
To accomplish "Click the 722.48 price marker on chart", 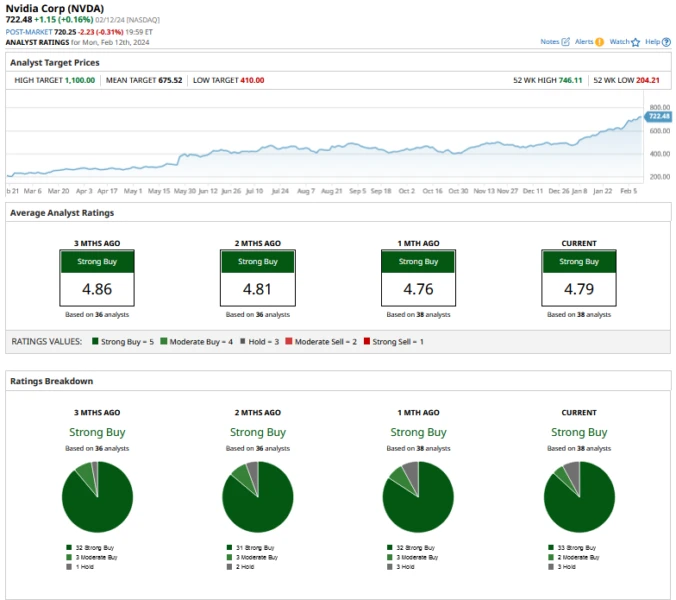I will (658, 116).
